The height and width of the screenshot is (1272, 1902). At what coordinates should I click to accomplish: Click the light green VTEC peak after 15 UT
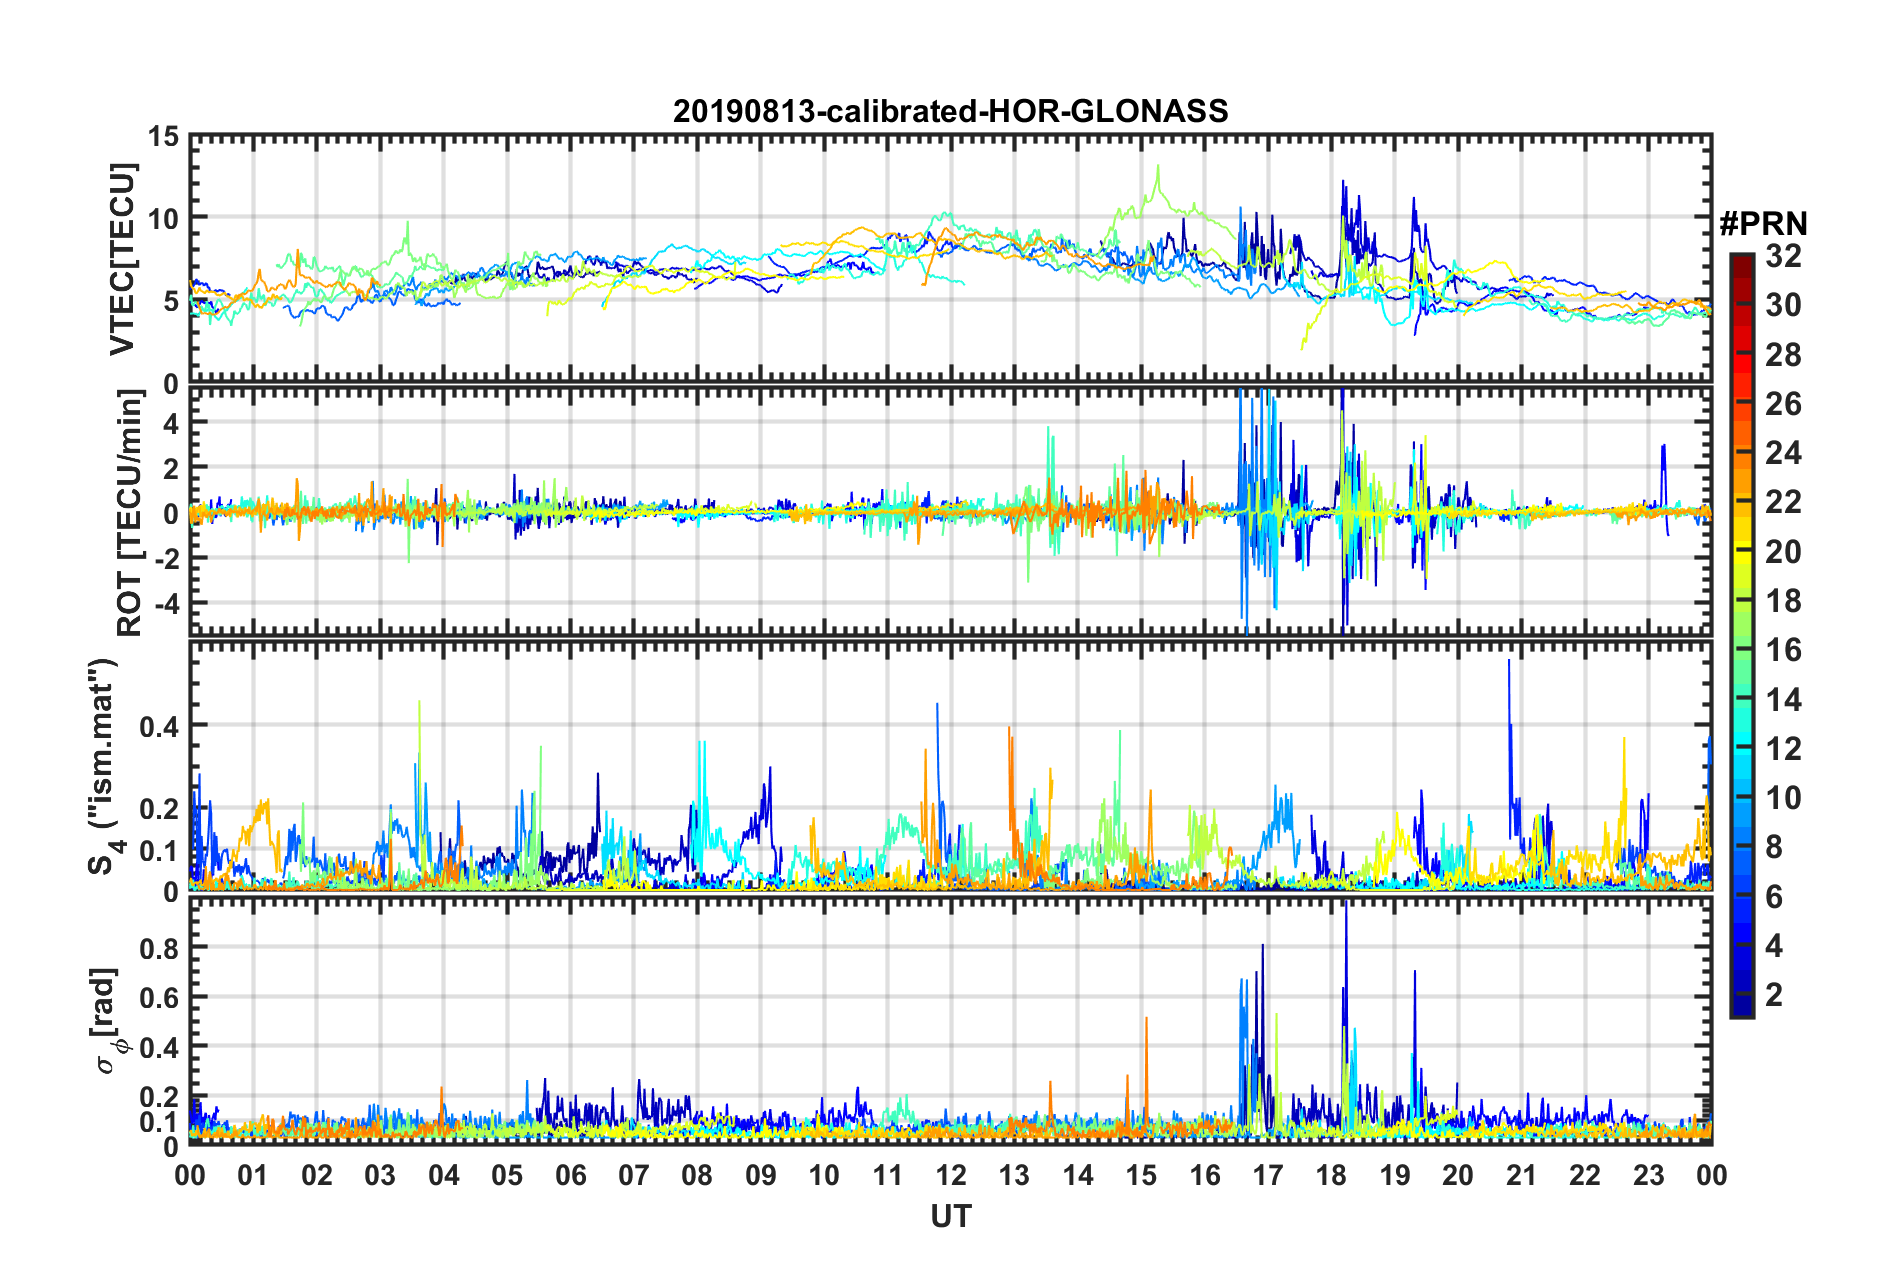coord(1158,168)
